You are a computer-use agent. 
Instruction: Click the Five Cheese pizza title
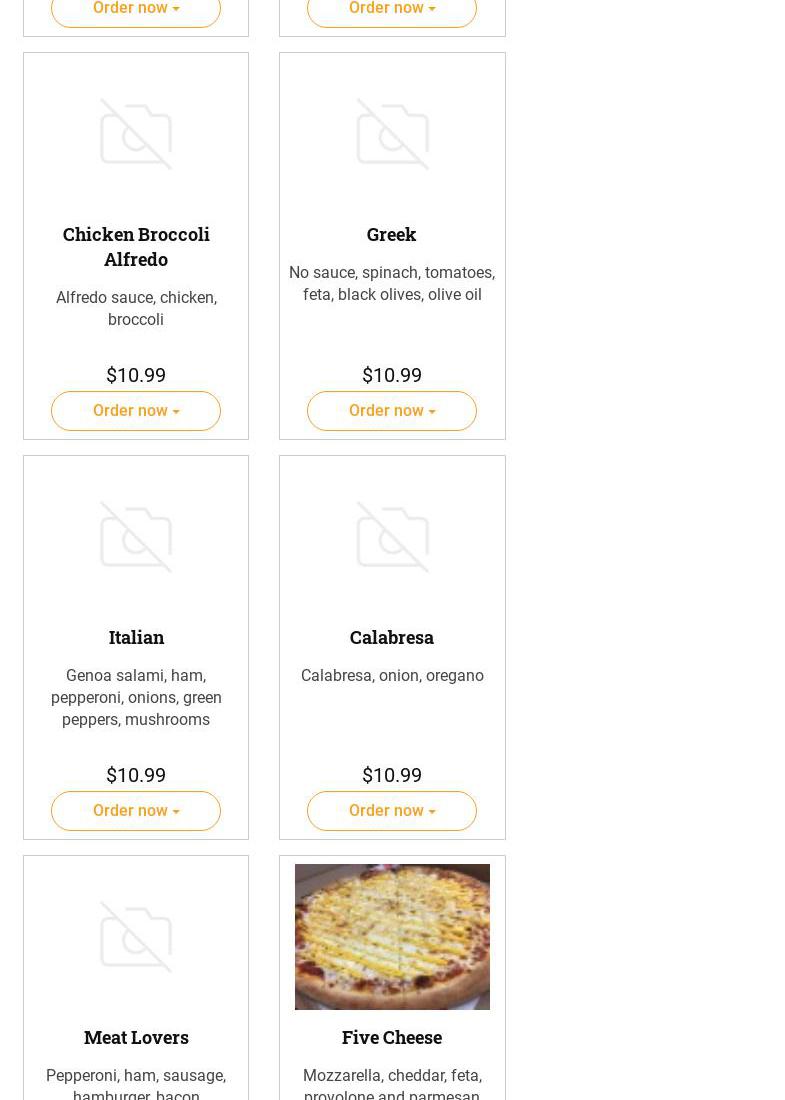[392, 1037]
